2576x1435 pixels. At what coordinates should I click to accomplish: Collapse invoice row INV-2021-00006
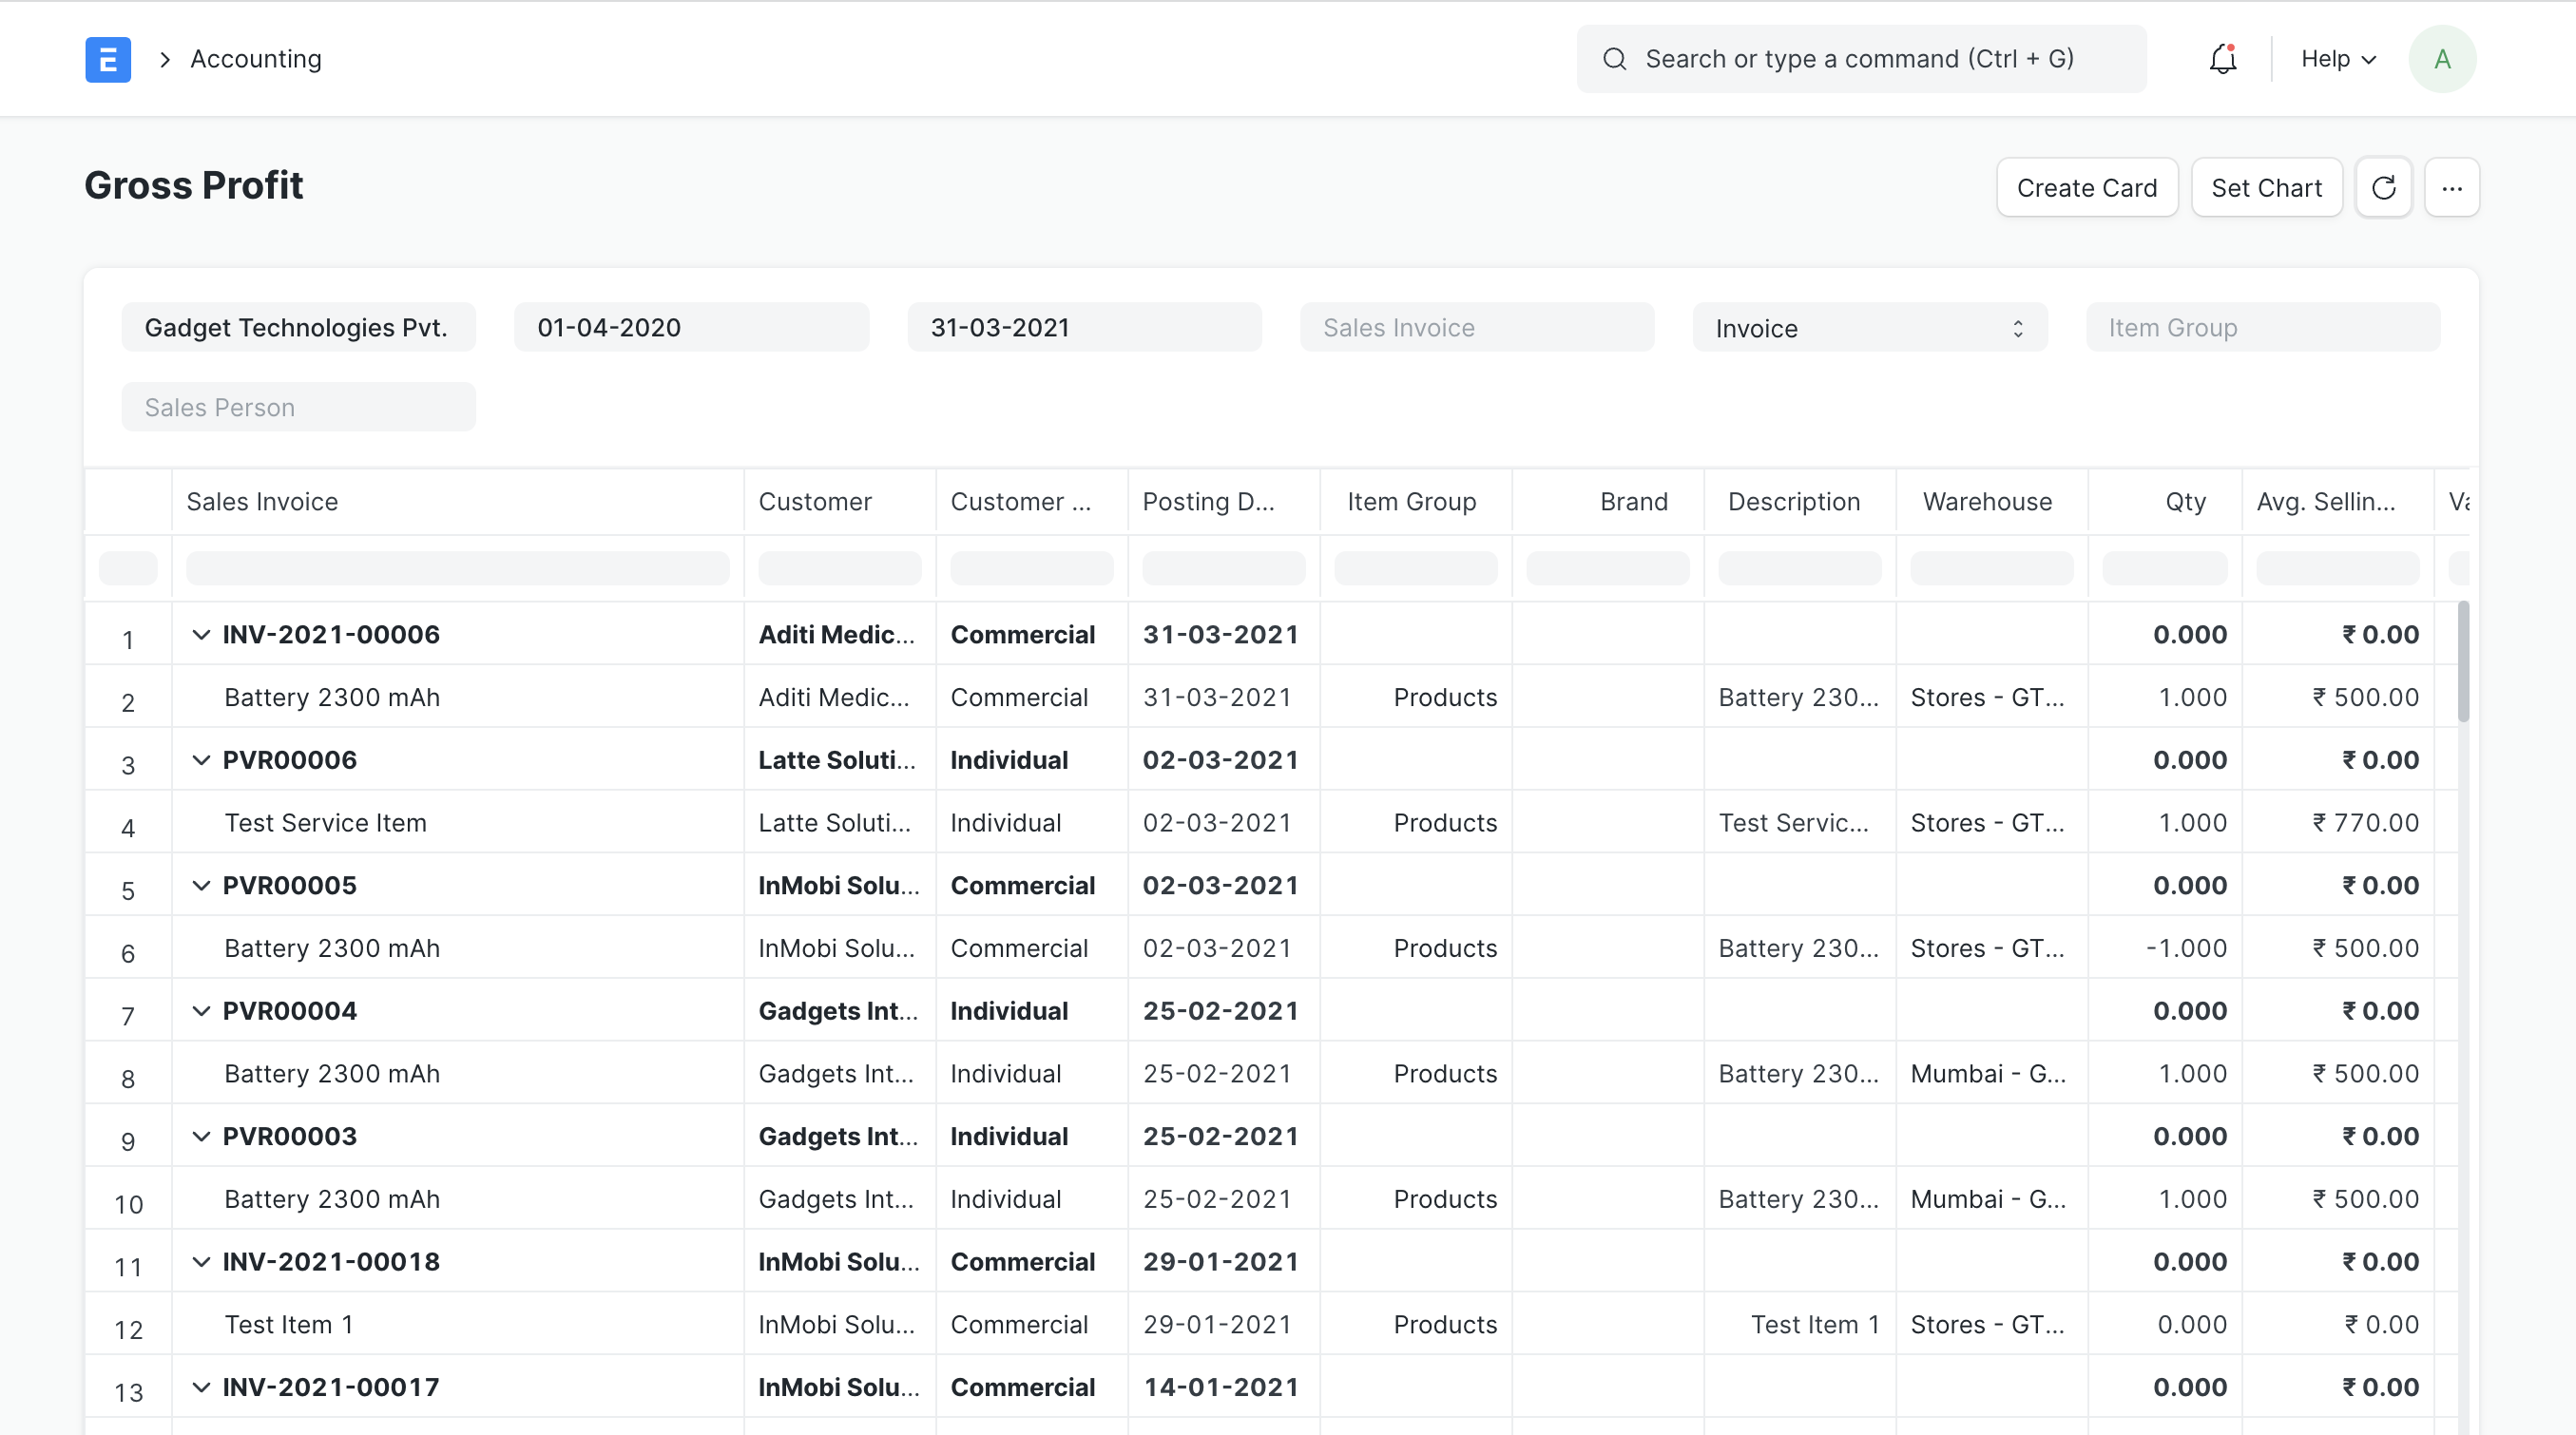click(202, 634)
